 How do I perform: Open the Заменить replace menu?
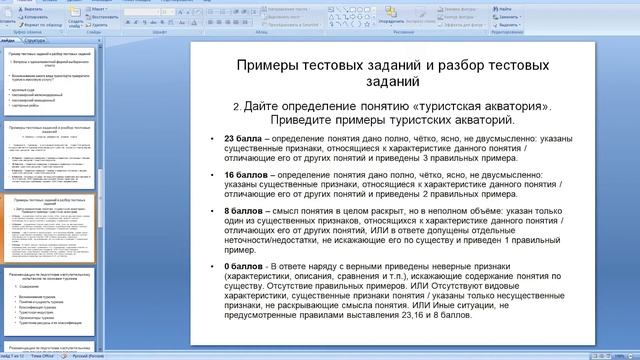point(507,17)
